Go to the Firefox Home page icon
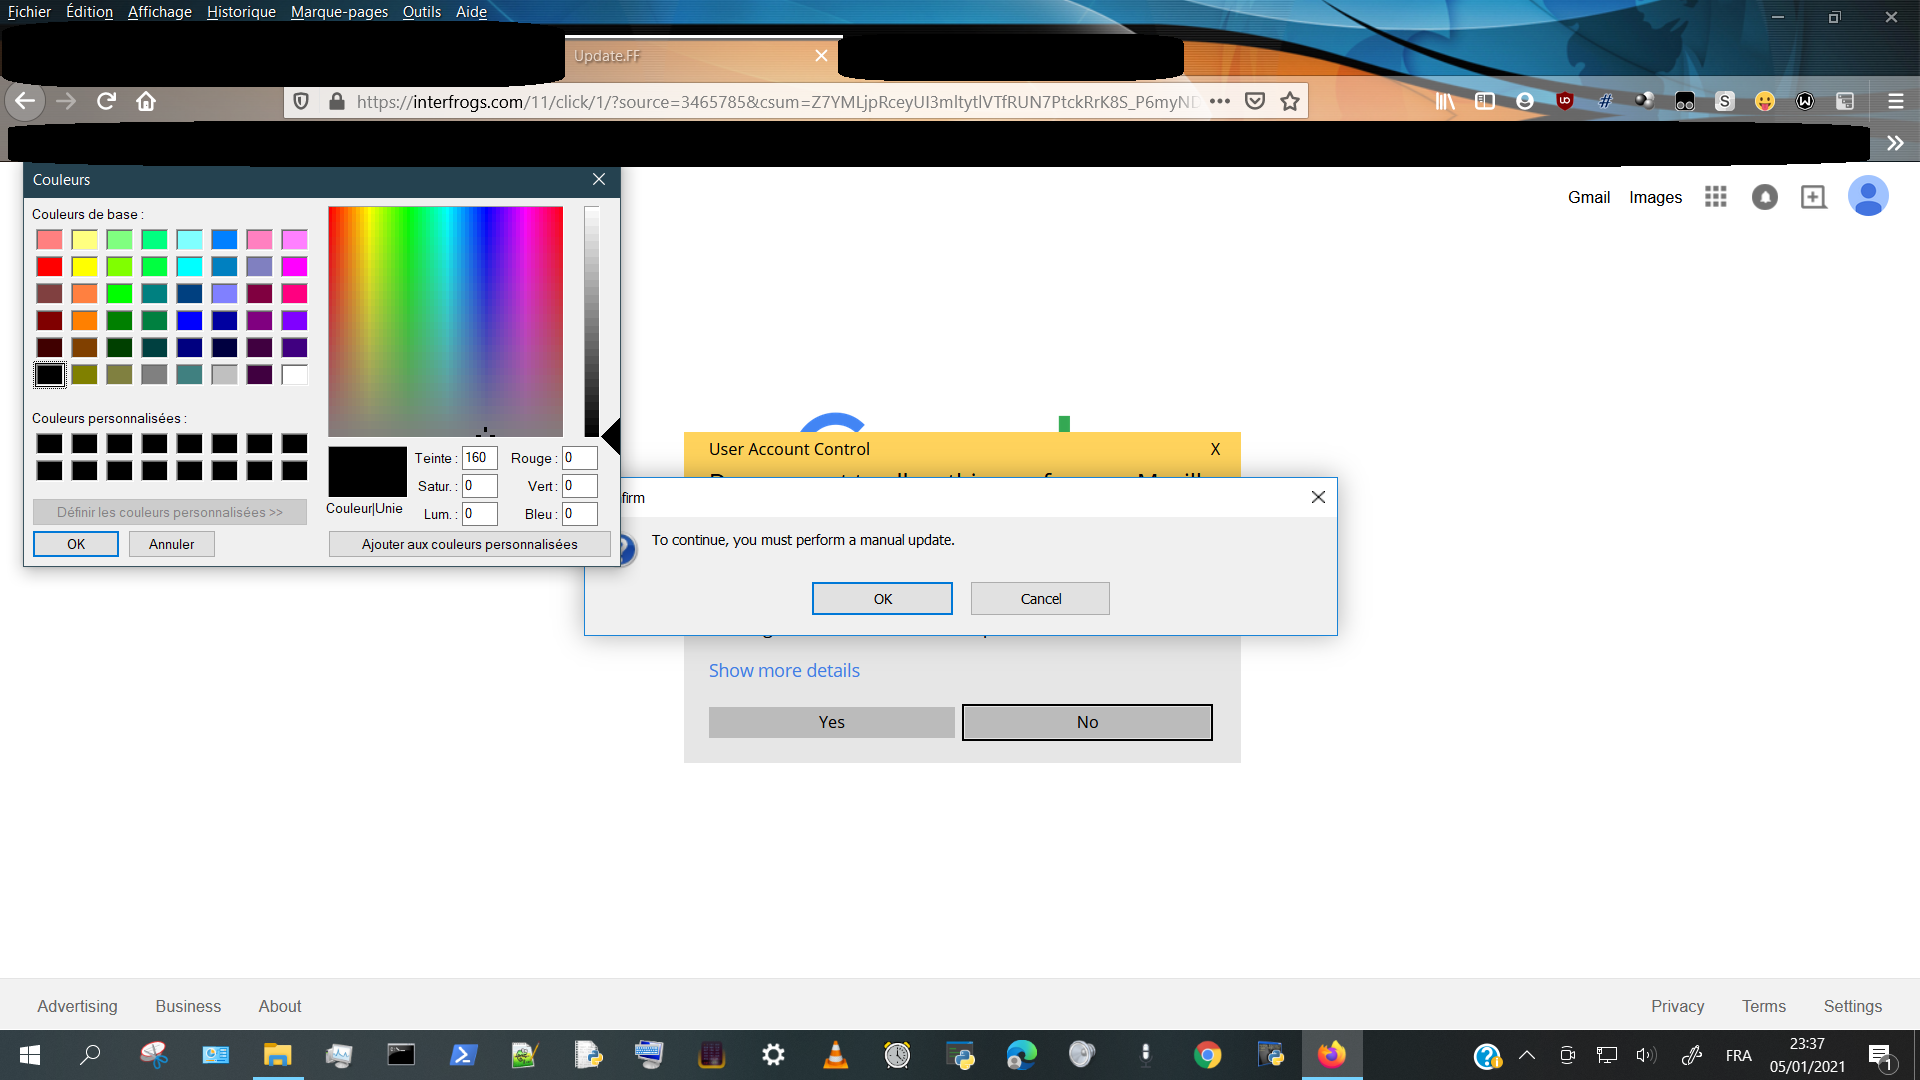The width and height of the screenshot is (1920, 1080). [x=146, y=101]
